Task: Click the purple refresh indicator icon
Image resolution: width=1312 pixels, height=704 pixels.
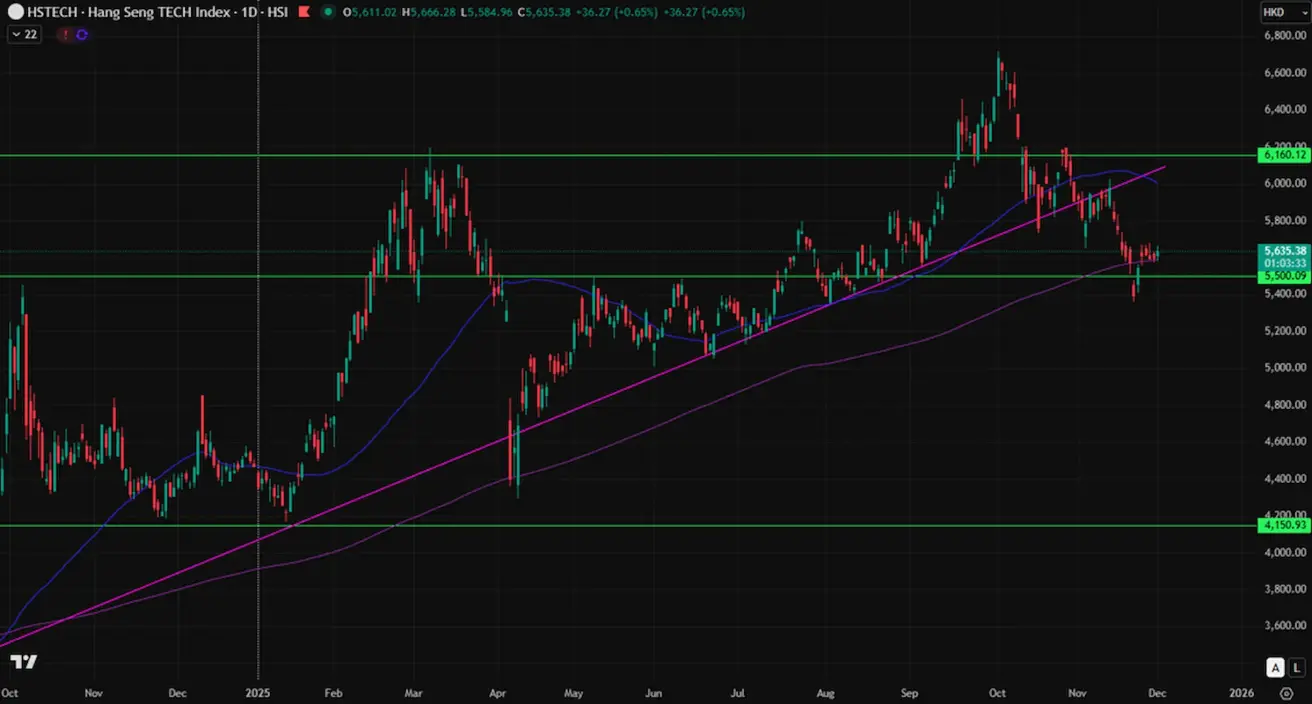Action: pos(82,34)
